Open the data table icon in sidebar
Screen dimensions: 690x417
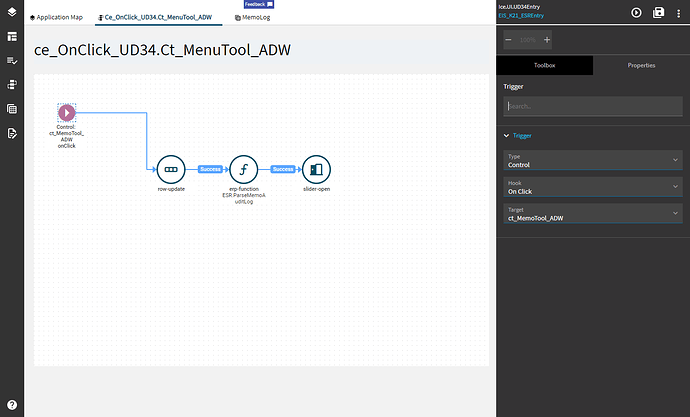(x=12, y=109)
